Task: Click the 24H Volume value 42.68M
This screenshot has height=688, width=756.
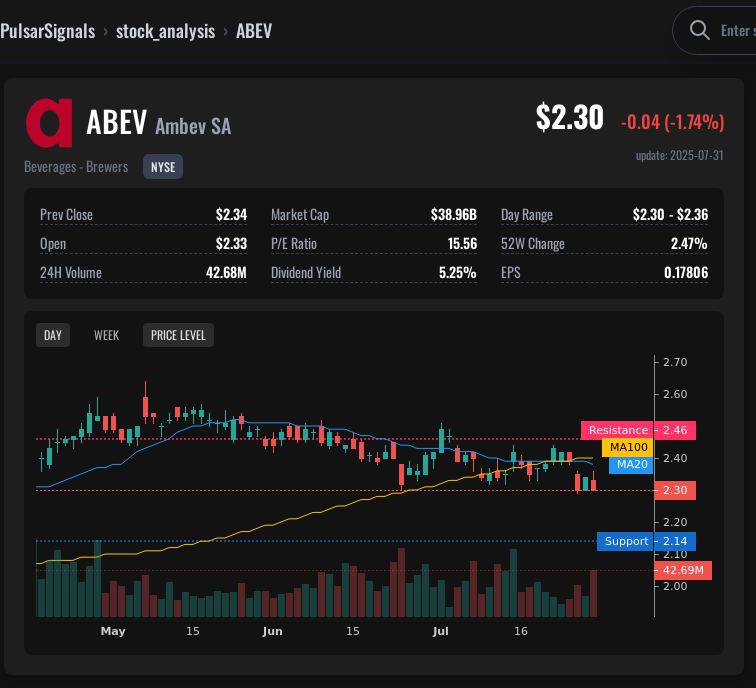Action: 226,273
